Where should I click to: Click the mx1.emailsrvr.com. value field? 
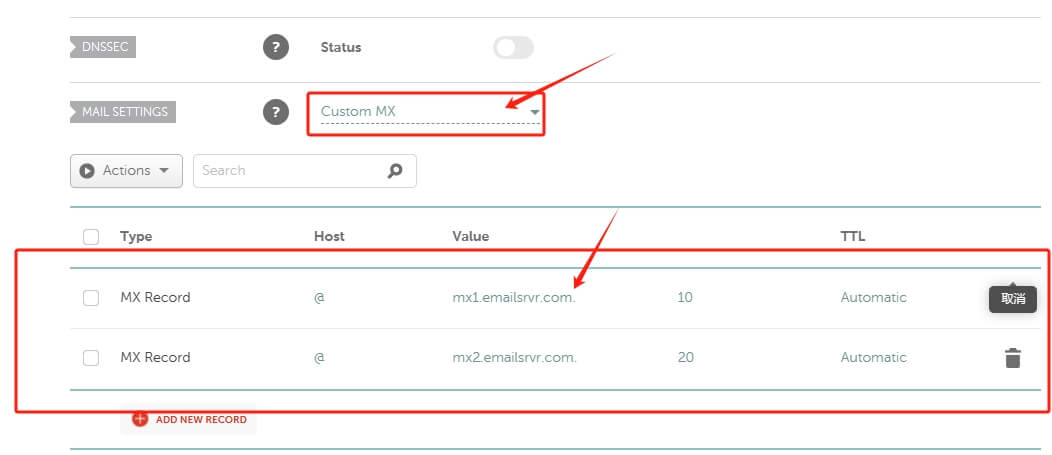[514, 298]
